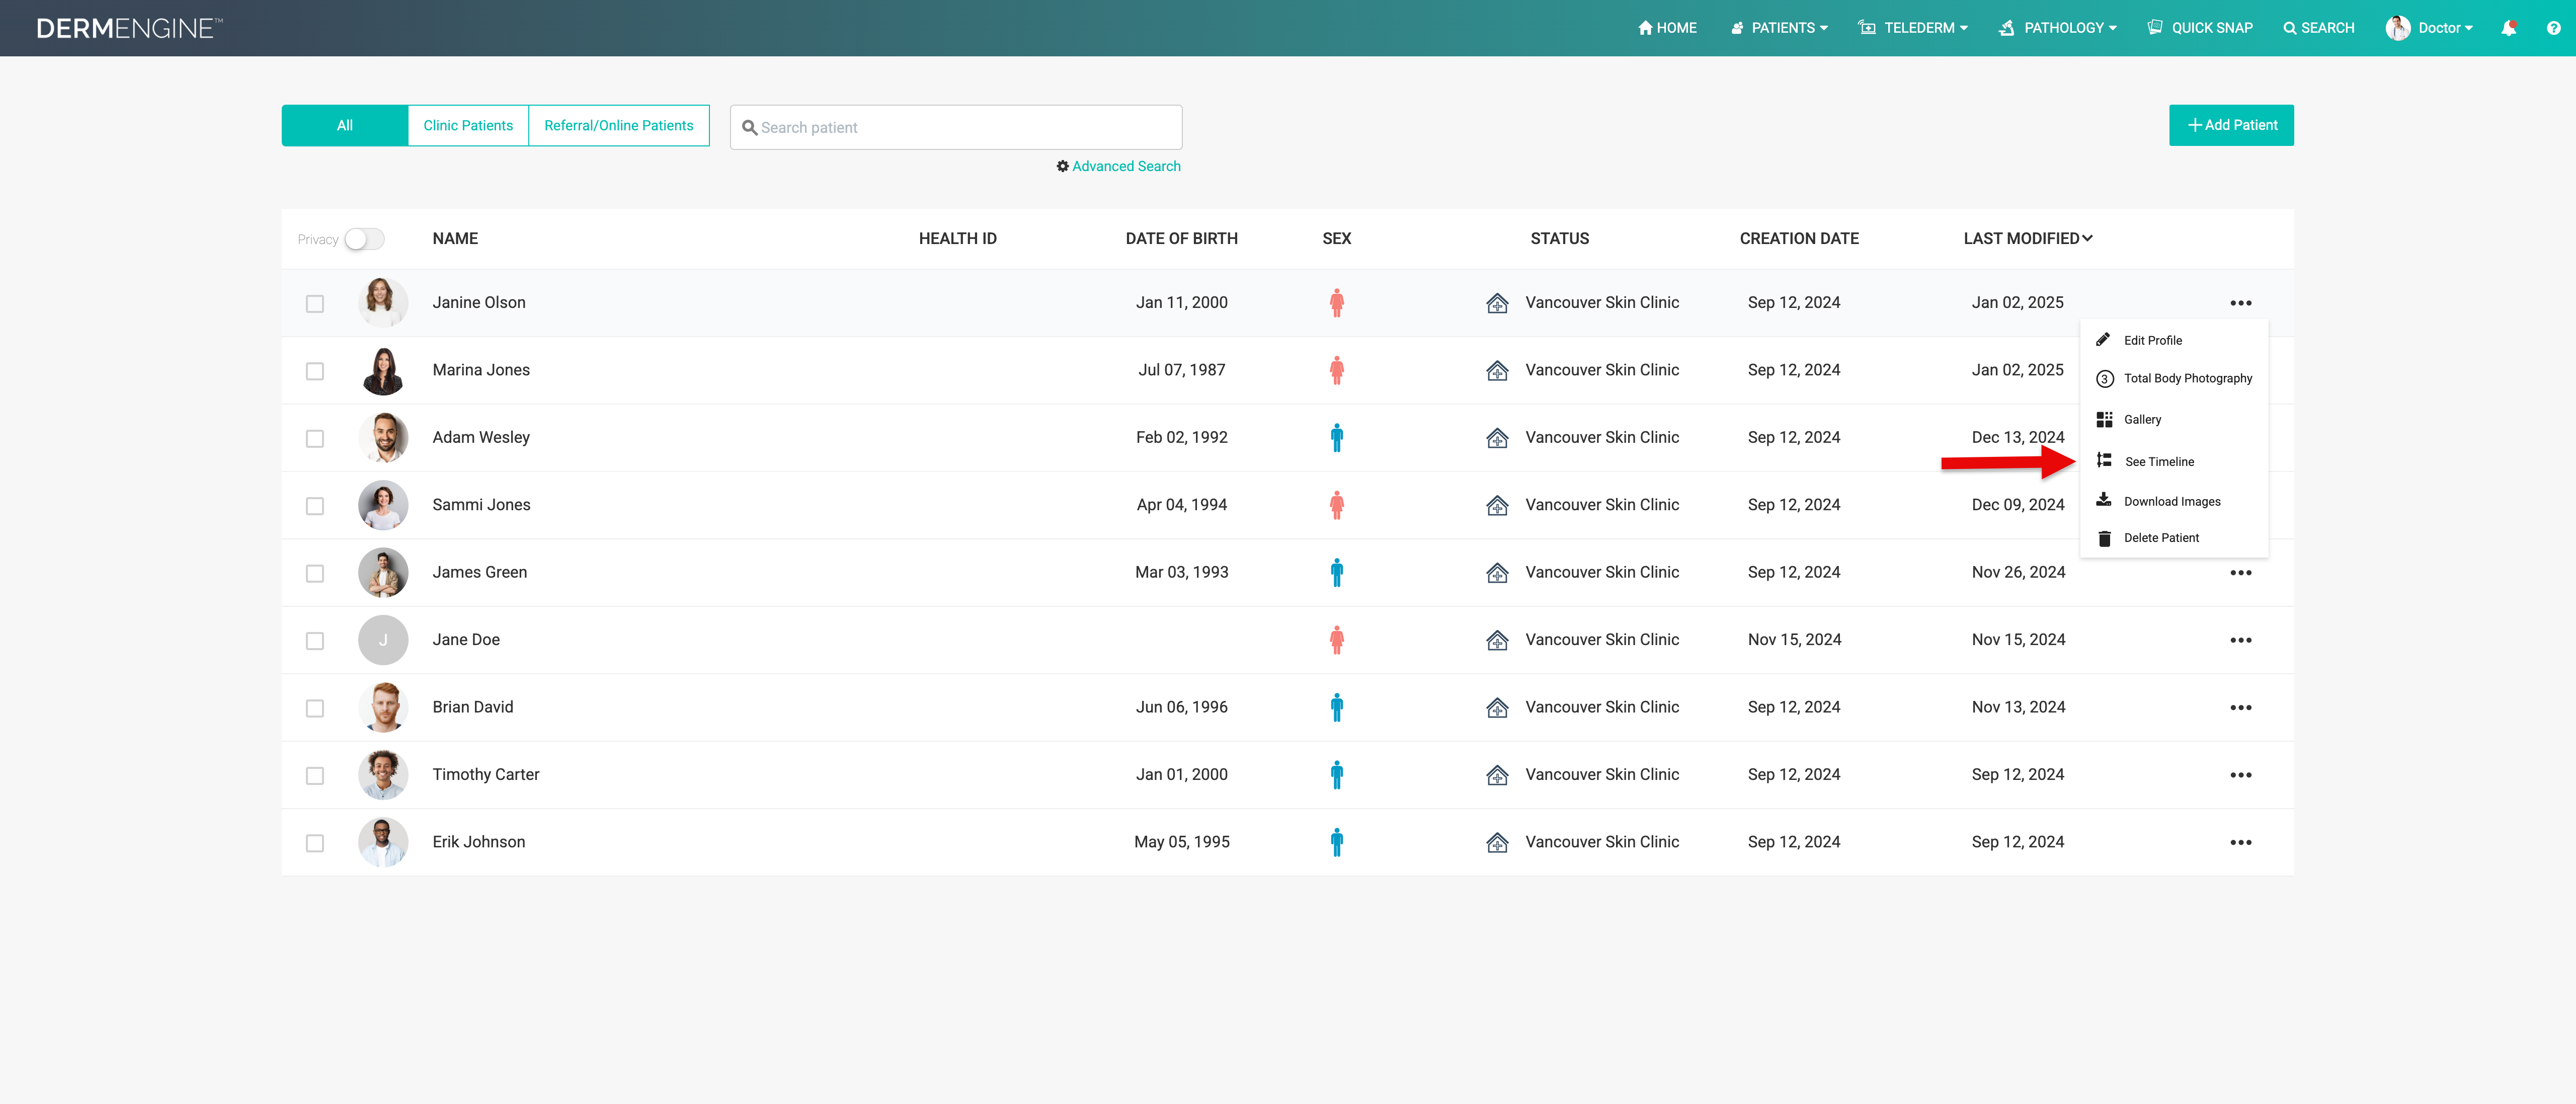Click the Gallery grid icon

click(2104, 419)
